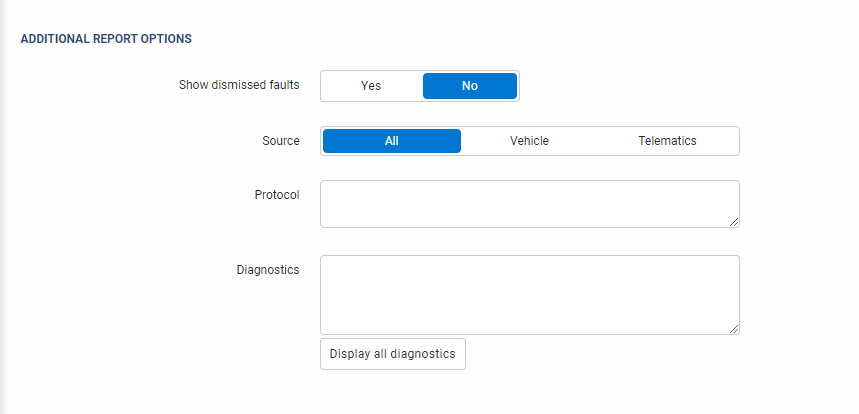Set Source filter to Telematics
This screenshot has width=859, height=414.
click(x=667, y=141)
